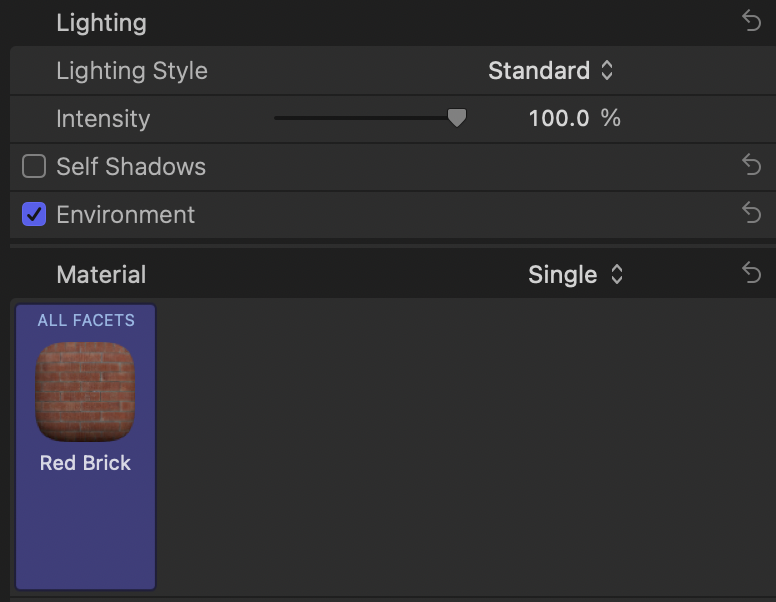Viewport: 776px width, 602px height.
Task: Open the Lighting Style Standard dropdown
Action: 551,70
